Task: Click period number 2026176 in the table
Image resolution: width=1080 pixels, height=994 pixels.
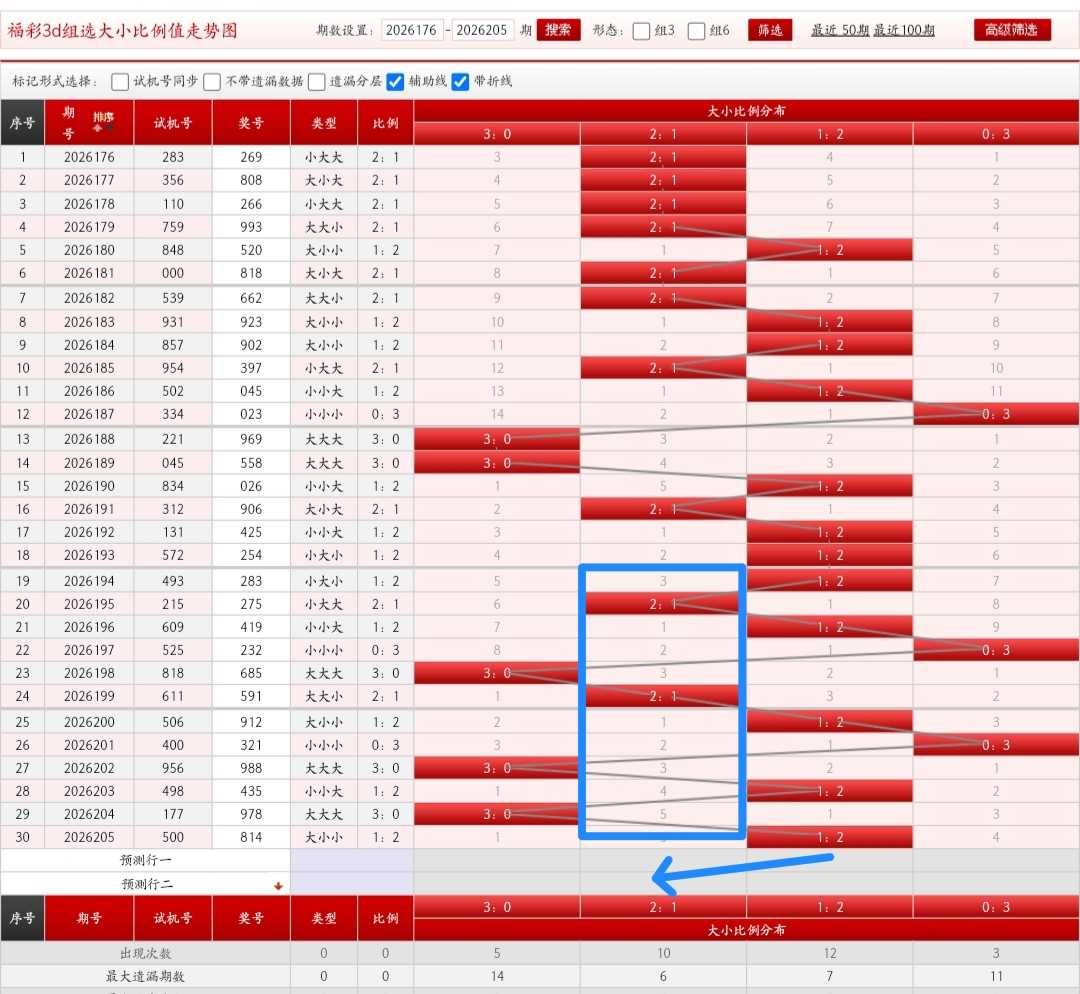Action: point(89,157)
